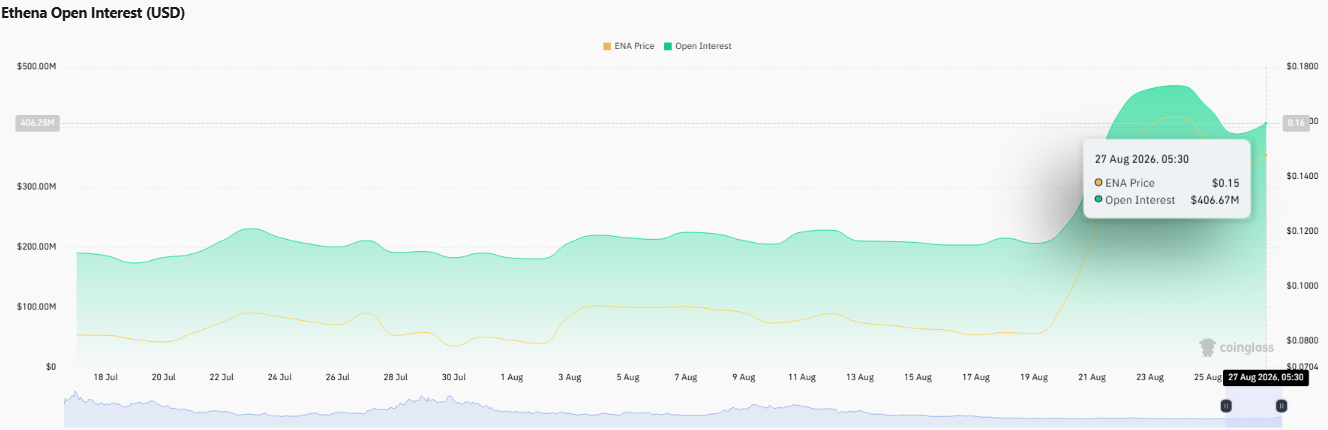Click the left range slider handle

tap(1226, 406)
